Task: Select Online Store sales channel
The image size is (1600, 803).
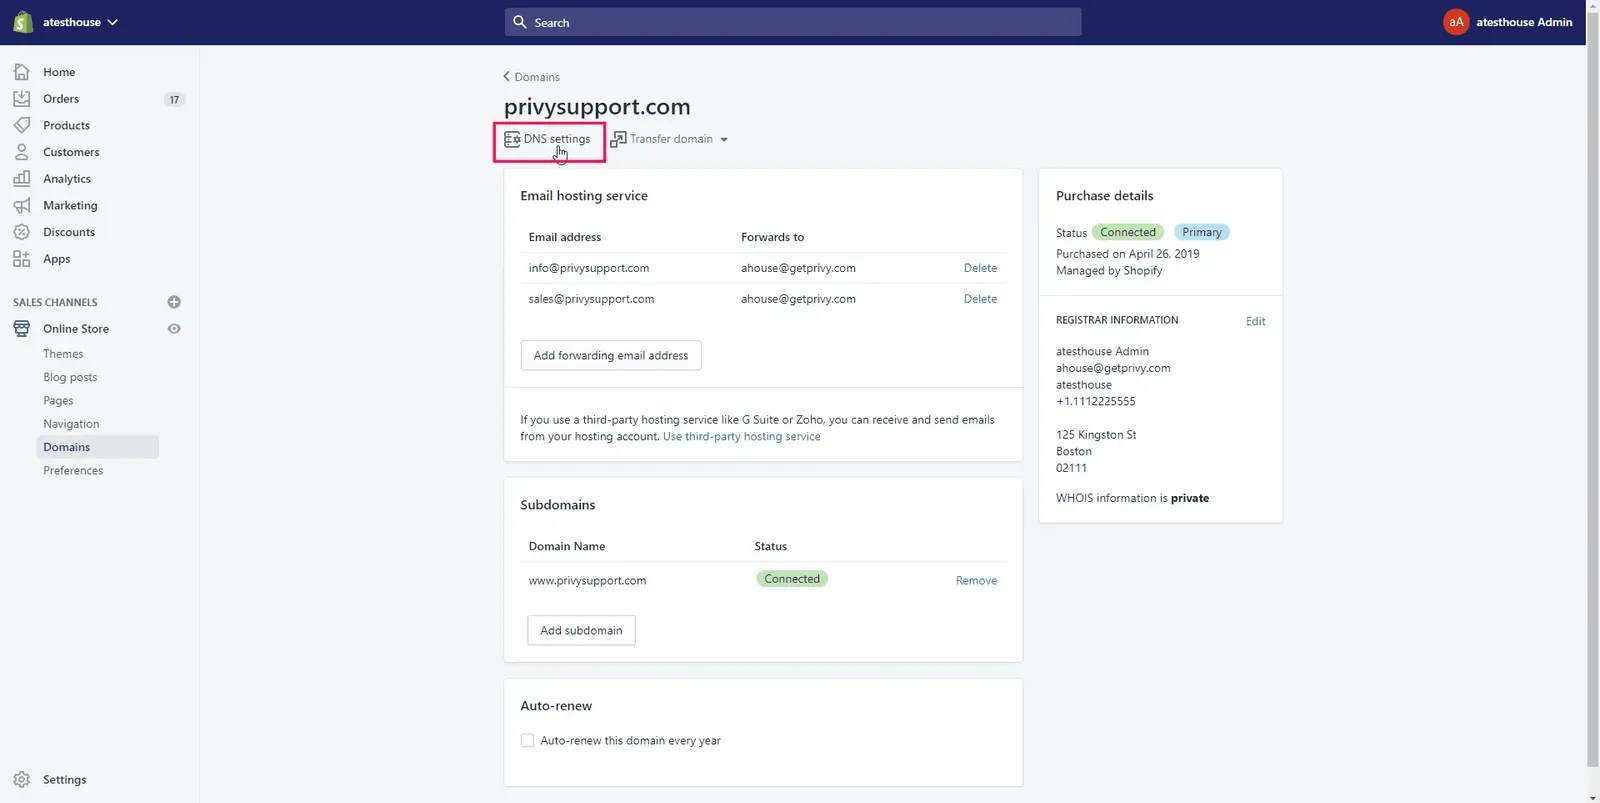Action: pos(76,329)
